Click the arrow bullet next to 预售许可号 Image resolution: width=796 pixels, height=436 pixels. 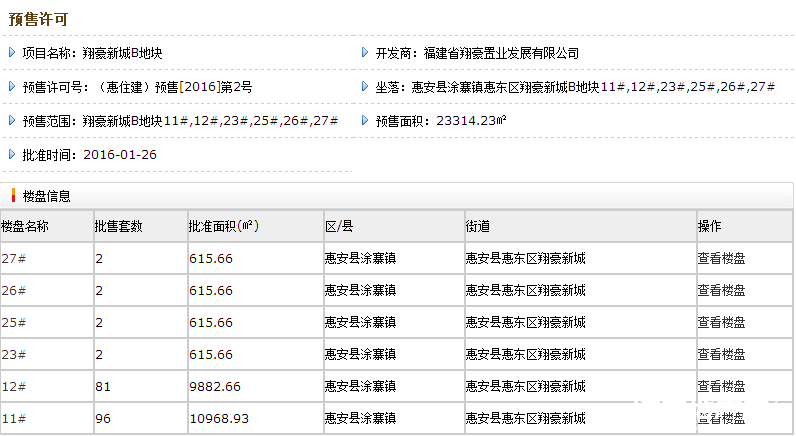(12, 87)
